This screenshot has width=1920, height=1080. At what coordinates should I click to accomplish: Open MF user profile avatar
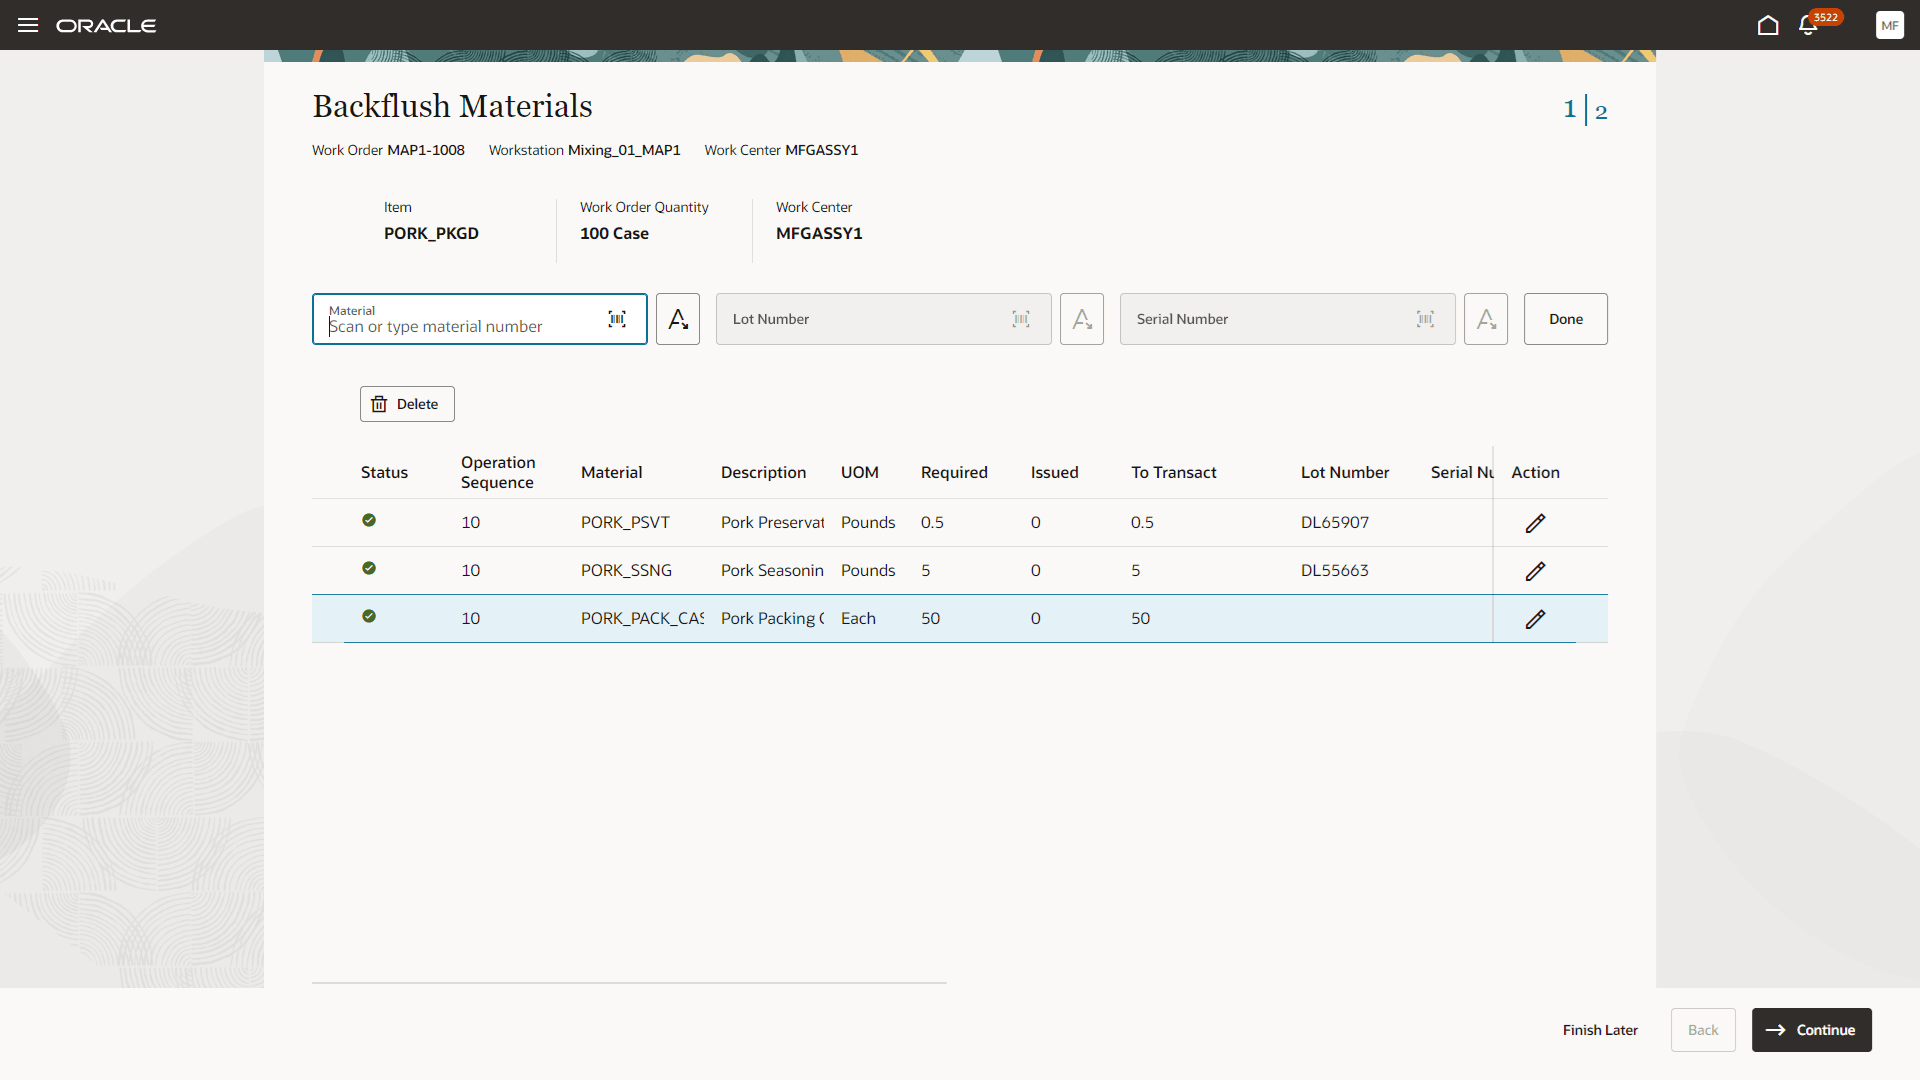pyautogui.click(x=1889, y=25)
